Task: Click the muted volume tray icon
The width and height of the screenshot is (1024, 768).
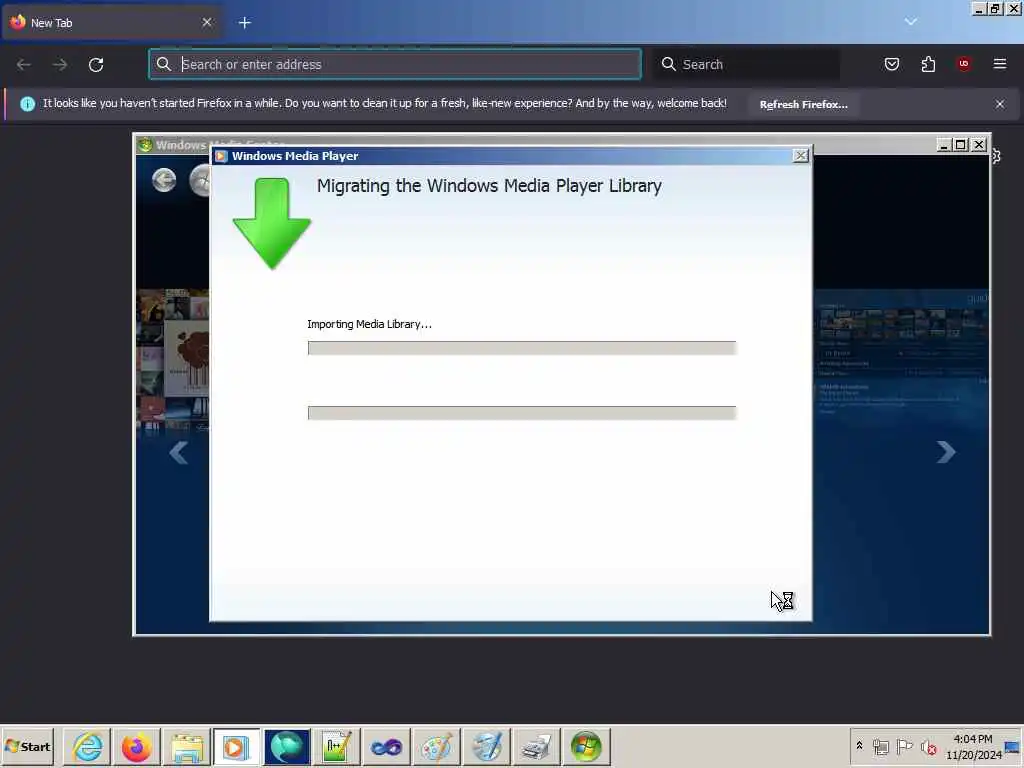Action: tap(928, 746)
